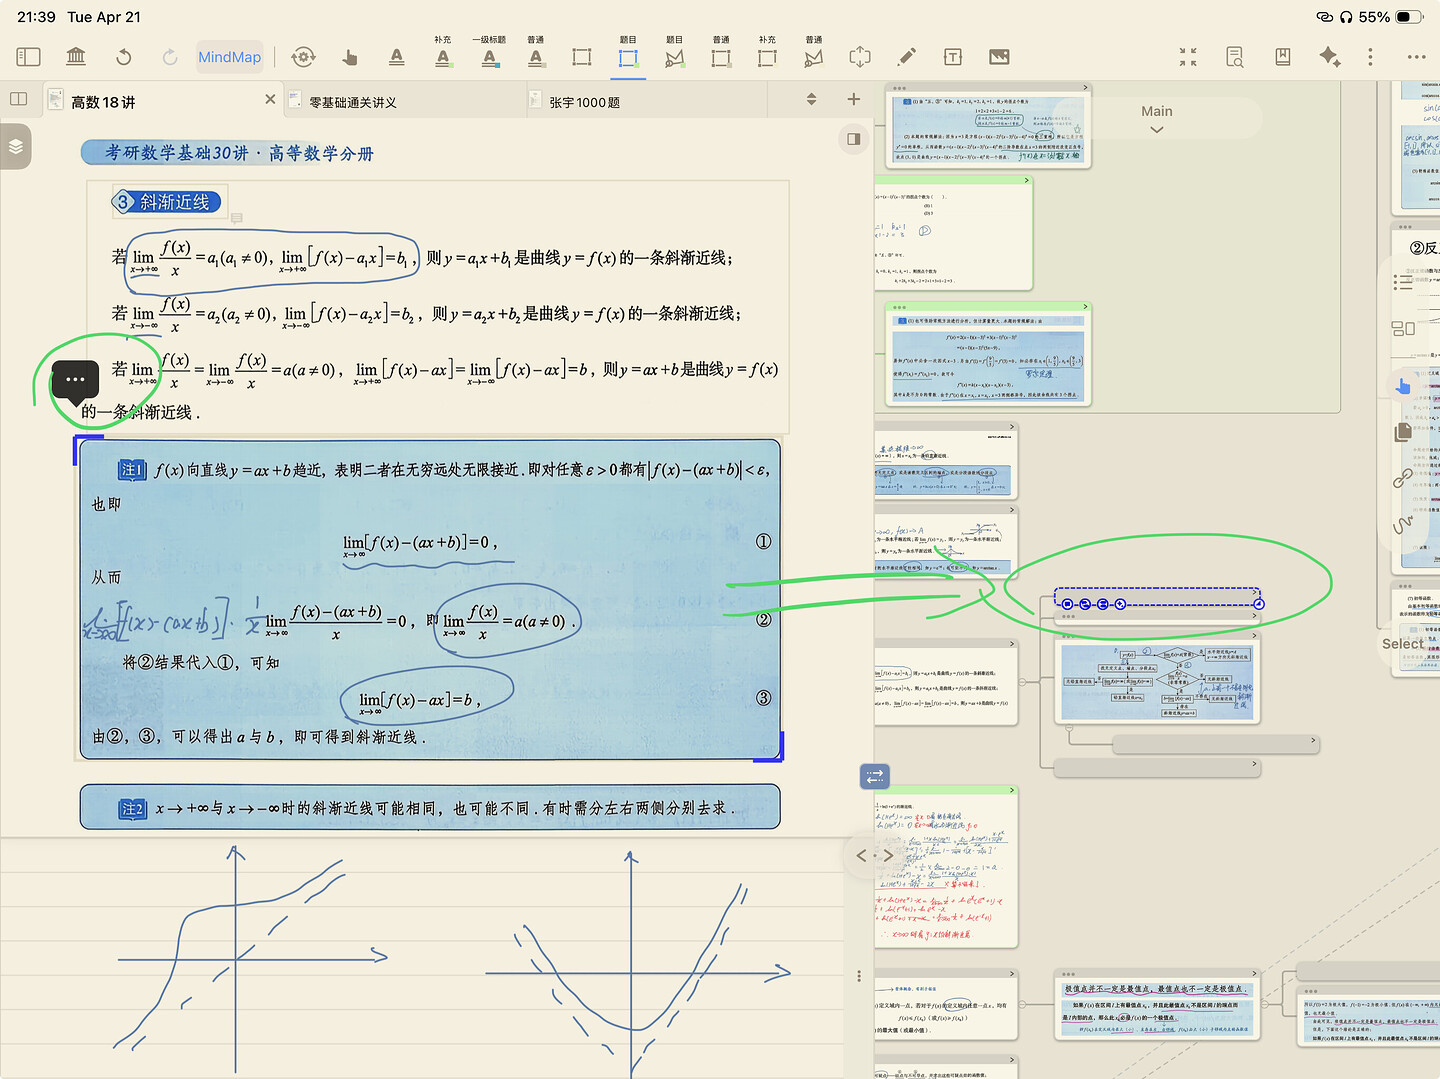Image resolution: width=1440 pixels, height=1079 pixels.
Task: Toggle the right panel in document view
Action: pos(853,139)
